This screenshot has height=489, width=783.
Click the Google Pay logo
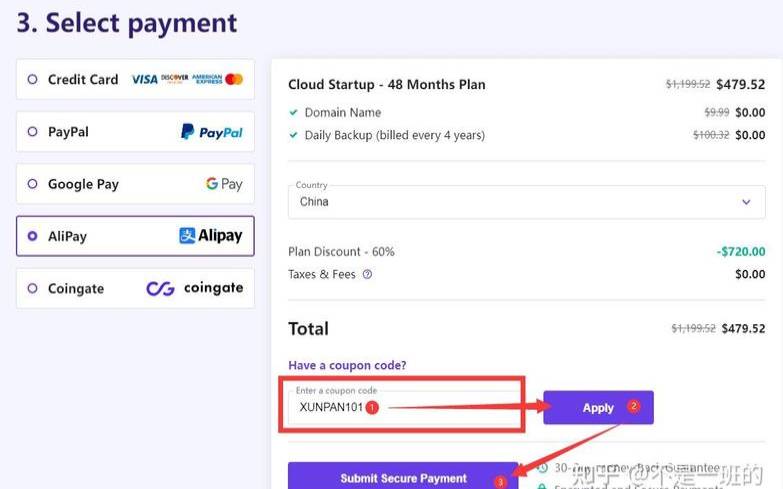224,184
